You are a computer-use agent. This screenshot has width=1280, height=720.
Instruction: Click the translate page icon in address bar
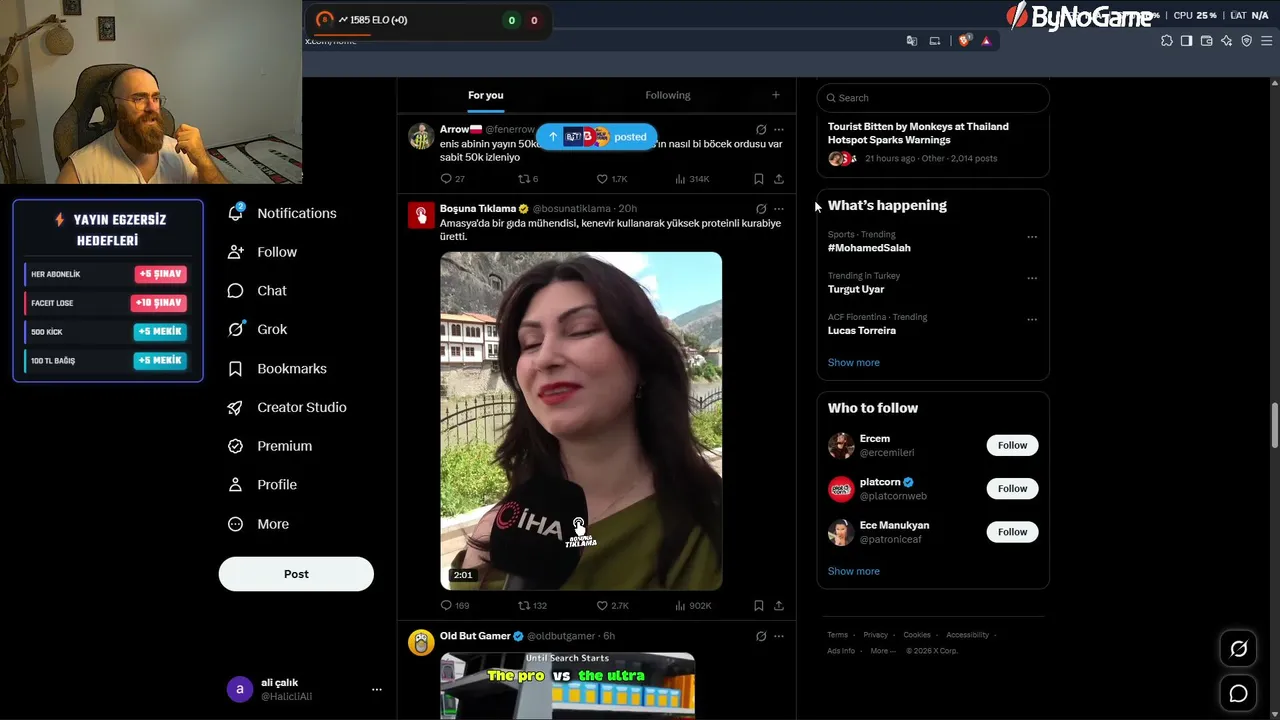pos(912,41)
